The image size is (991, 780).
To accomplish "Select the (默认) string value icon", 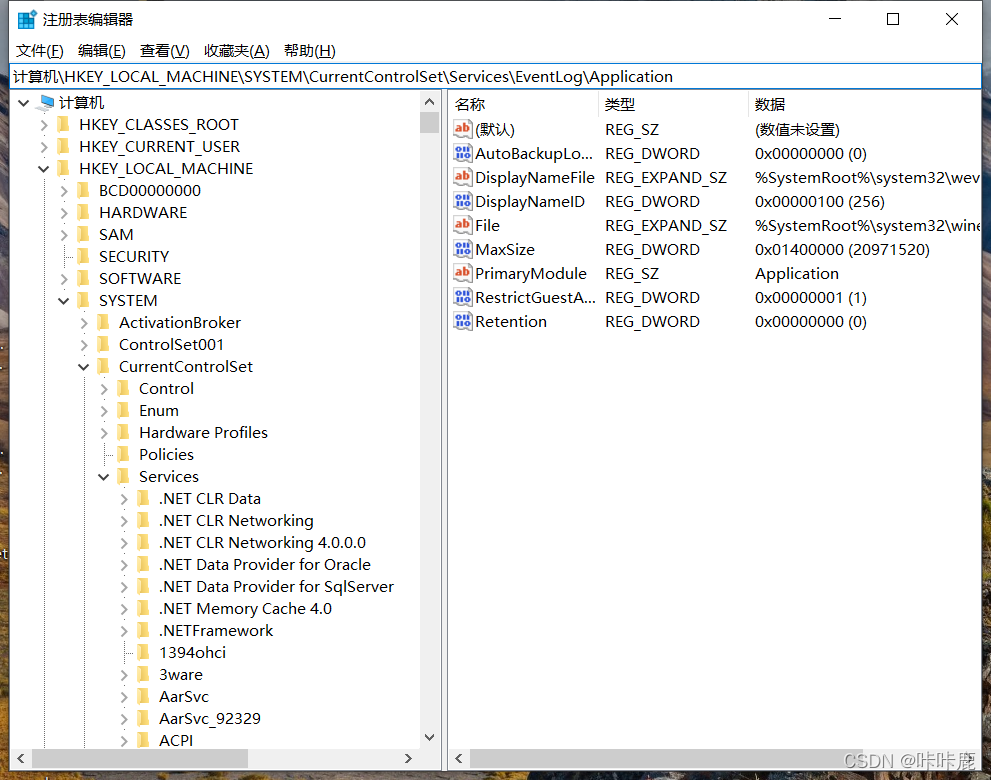I will pos(463,129).
